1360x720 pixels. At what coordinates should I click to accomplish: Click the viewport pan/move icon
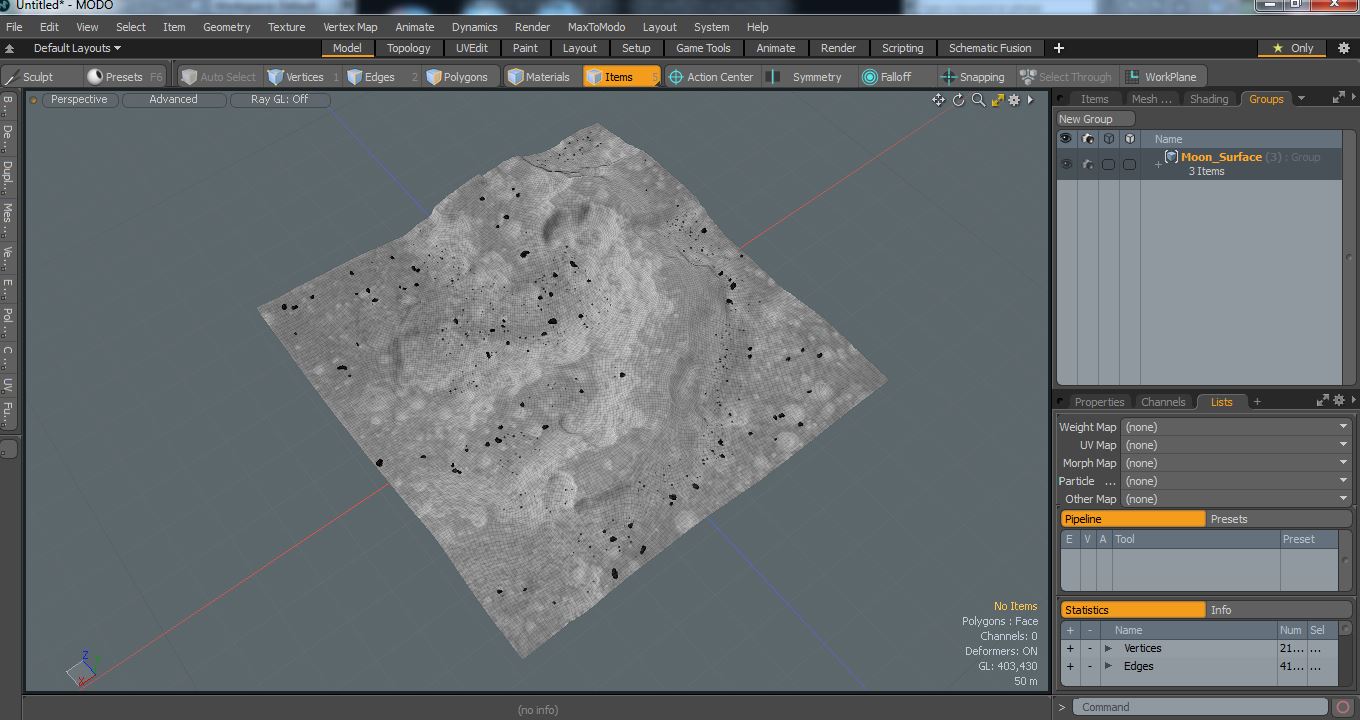tap(938, 100)
